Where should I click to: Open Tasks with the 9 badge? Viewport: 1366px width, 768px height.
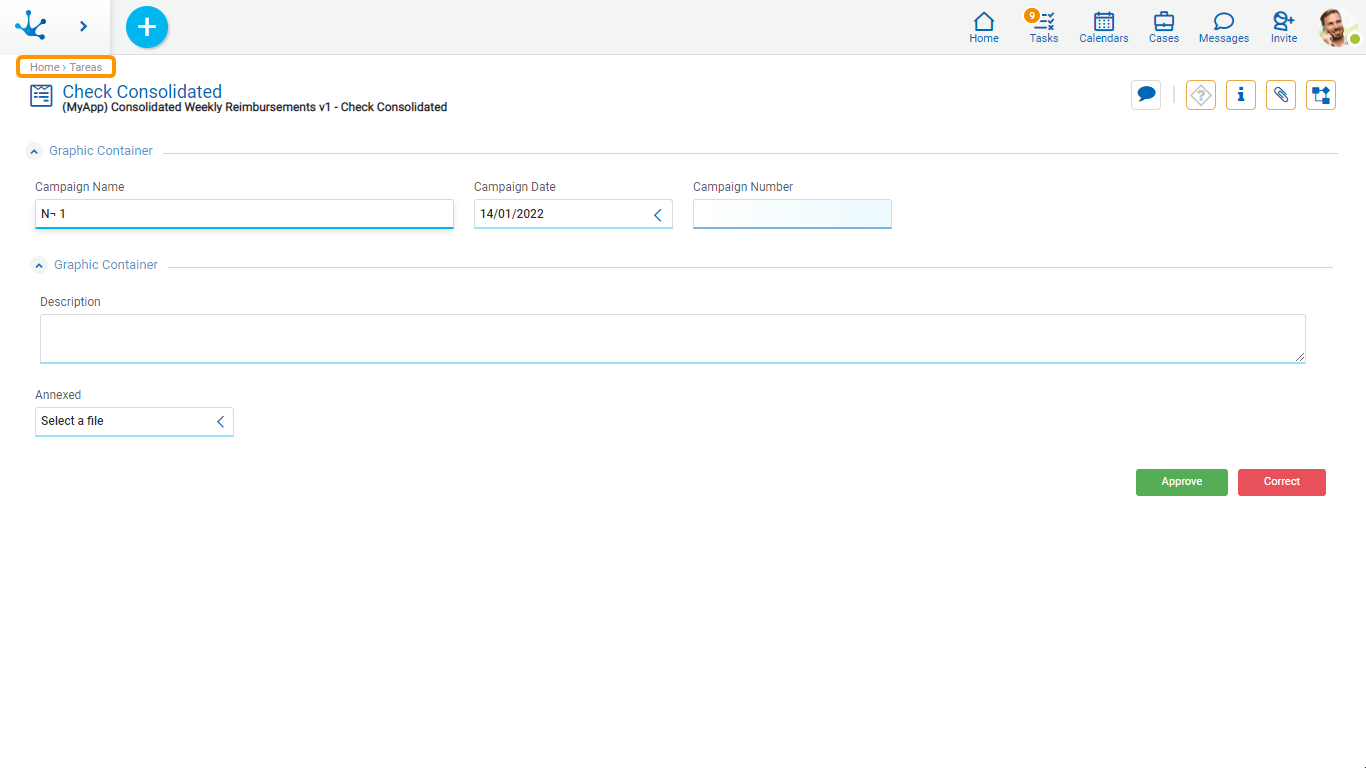1043,27
